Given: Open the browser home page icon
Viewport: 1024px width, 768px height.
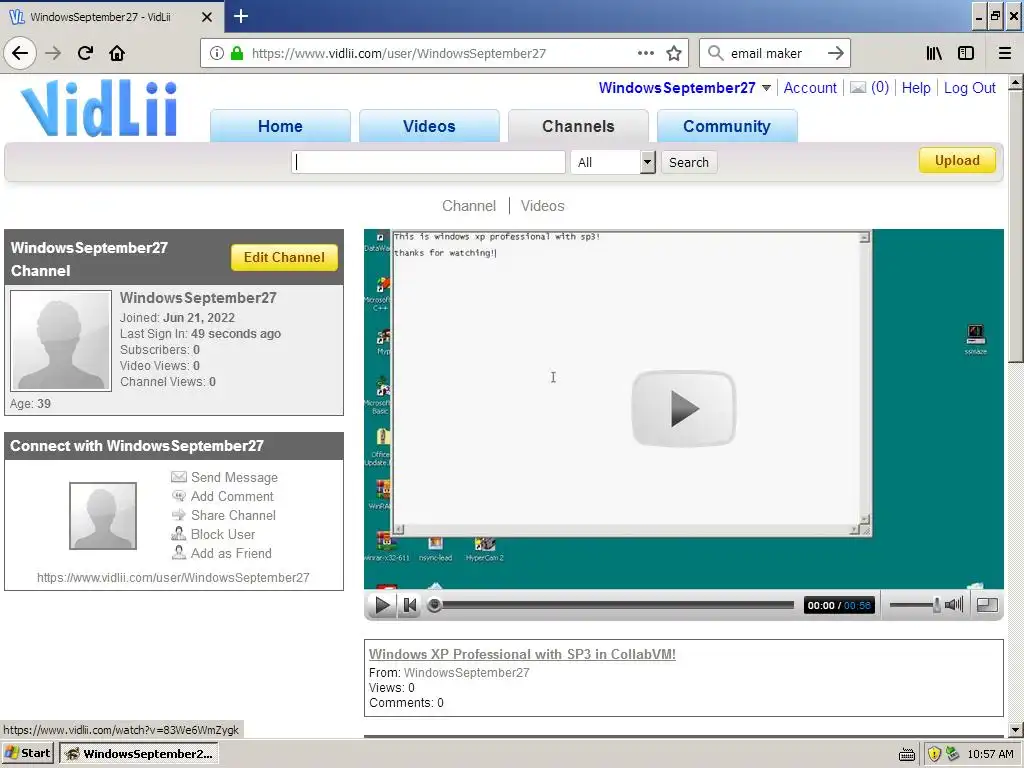Looking at the screenshot, I should click(117, 53).
